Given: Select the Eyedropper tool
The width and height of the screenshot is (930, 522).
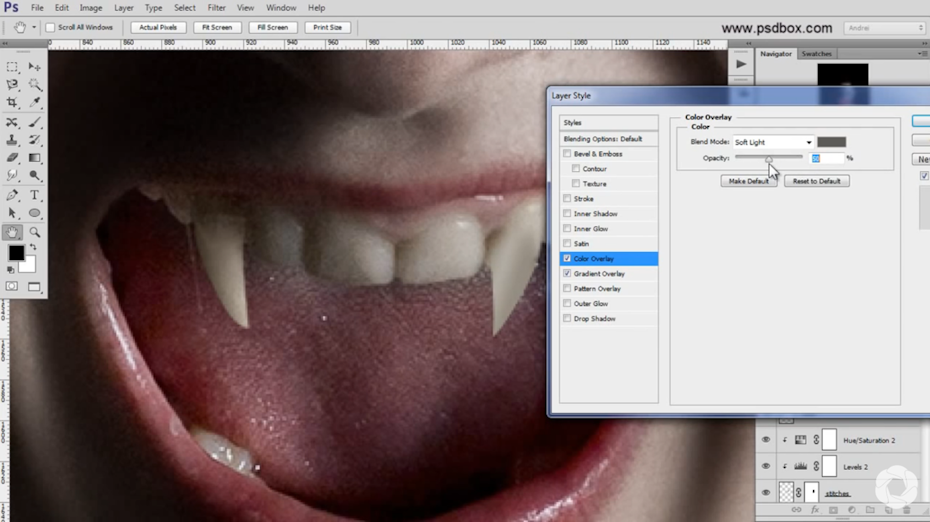Looking at the screenshot, I should (35, 103).
